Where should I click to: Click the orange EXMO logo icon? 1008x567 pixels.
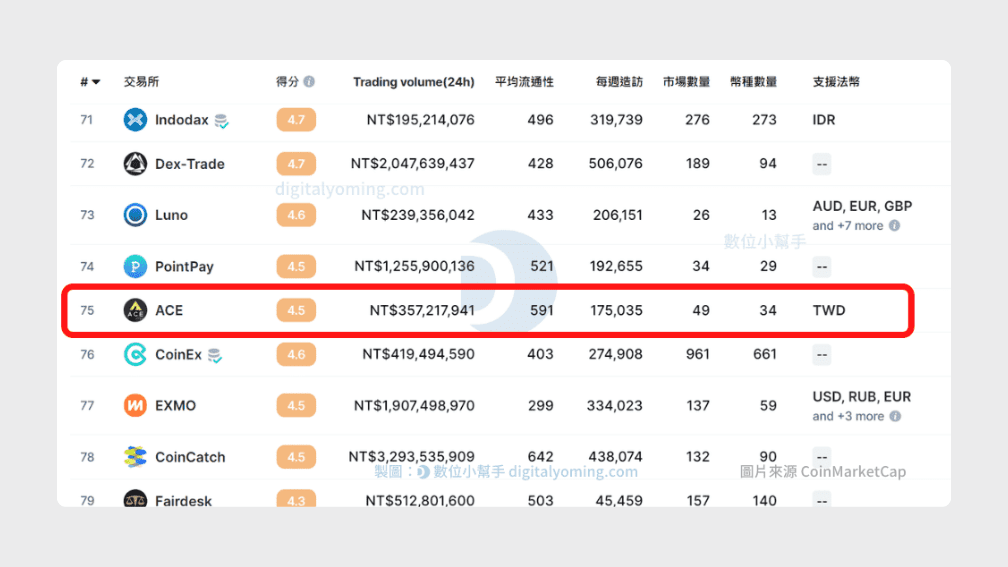click(x=135, y=406)
